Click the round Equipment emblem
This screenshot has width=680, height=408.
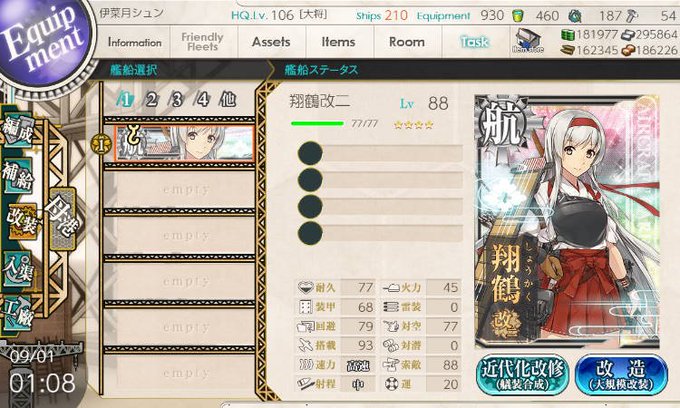pos(43,41)
